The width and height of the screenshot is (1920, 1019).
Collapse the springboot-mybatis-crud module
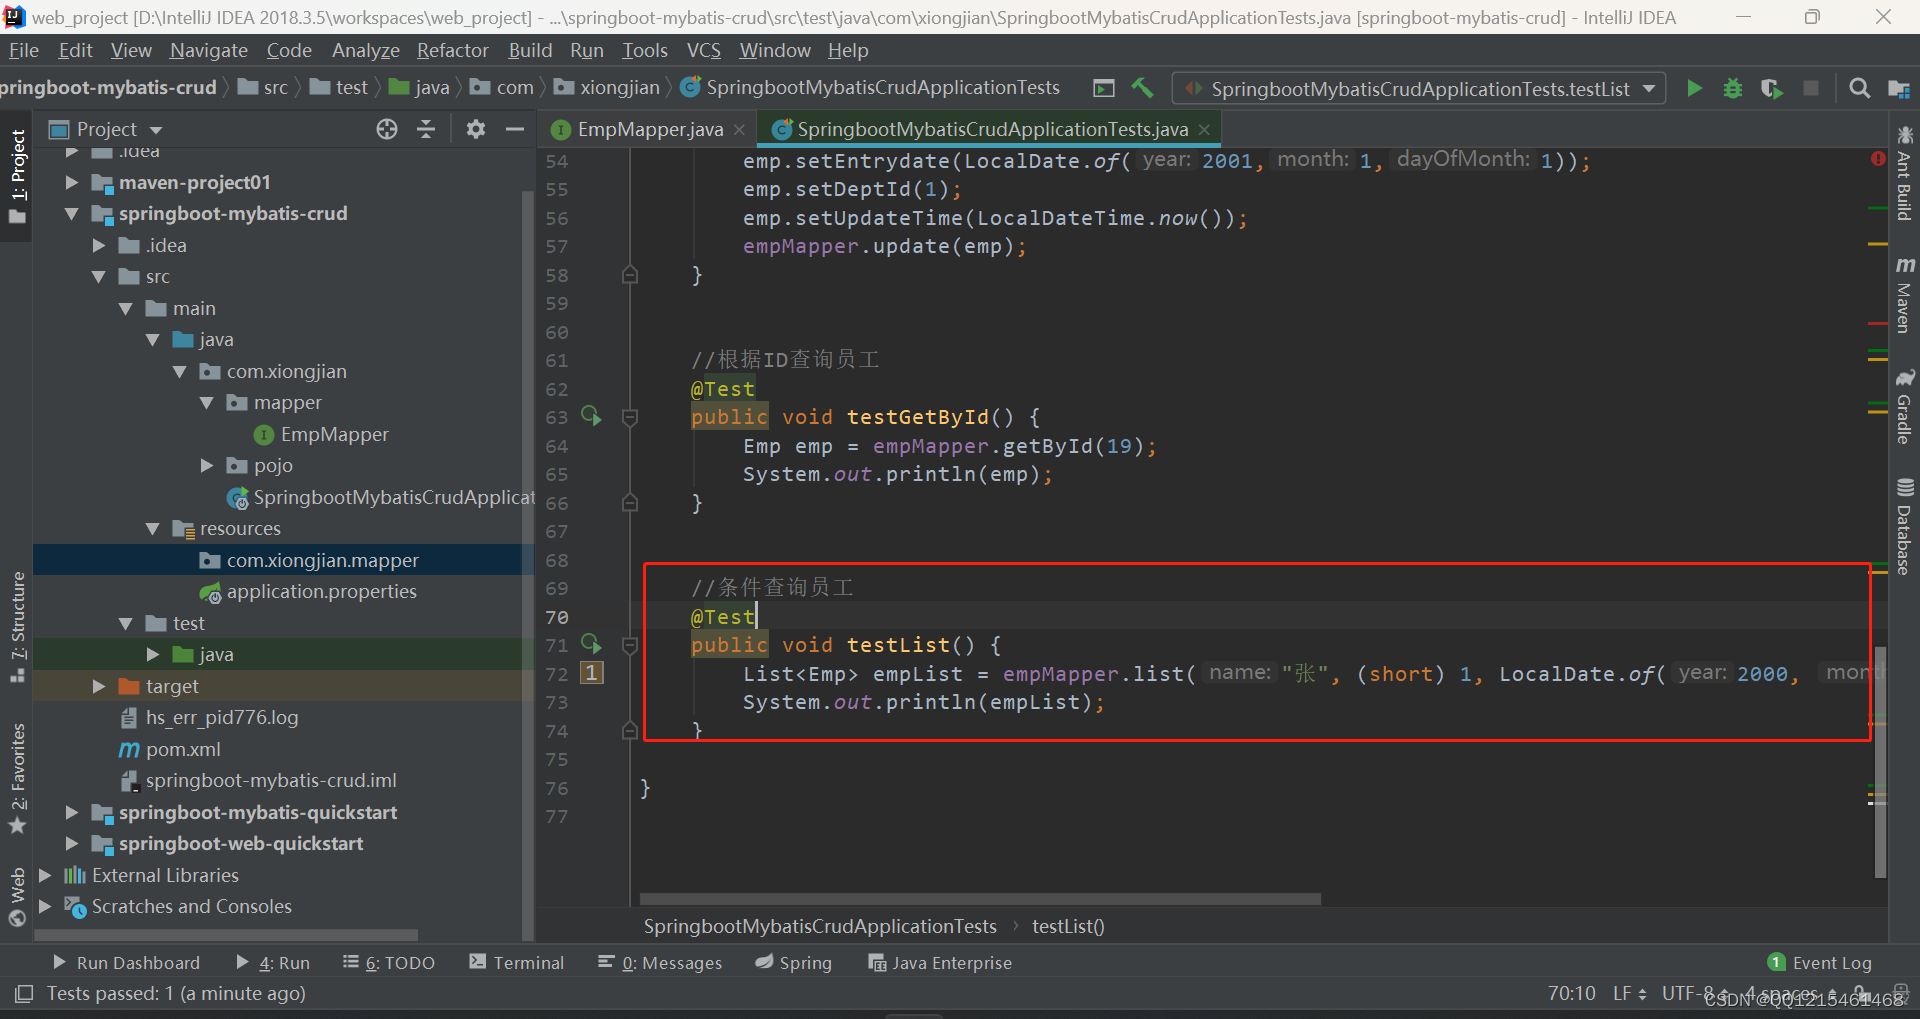pyautogui.click(x=71, y=214)
